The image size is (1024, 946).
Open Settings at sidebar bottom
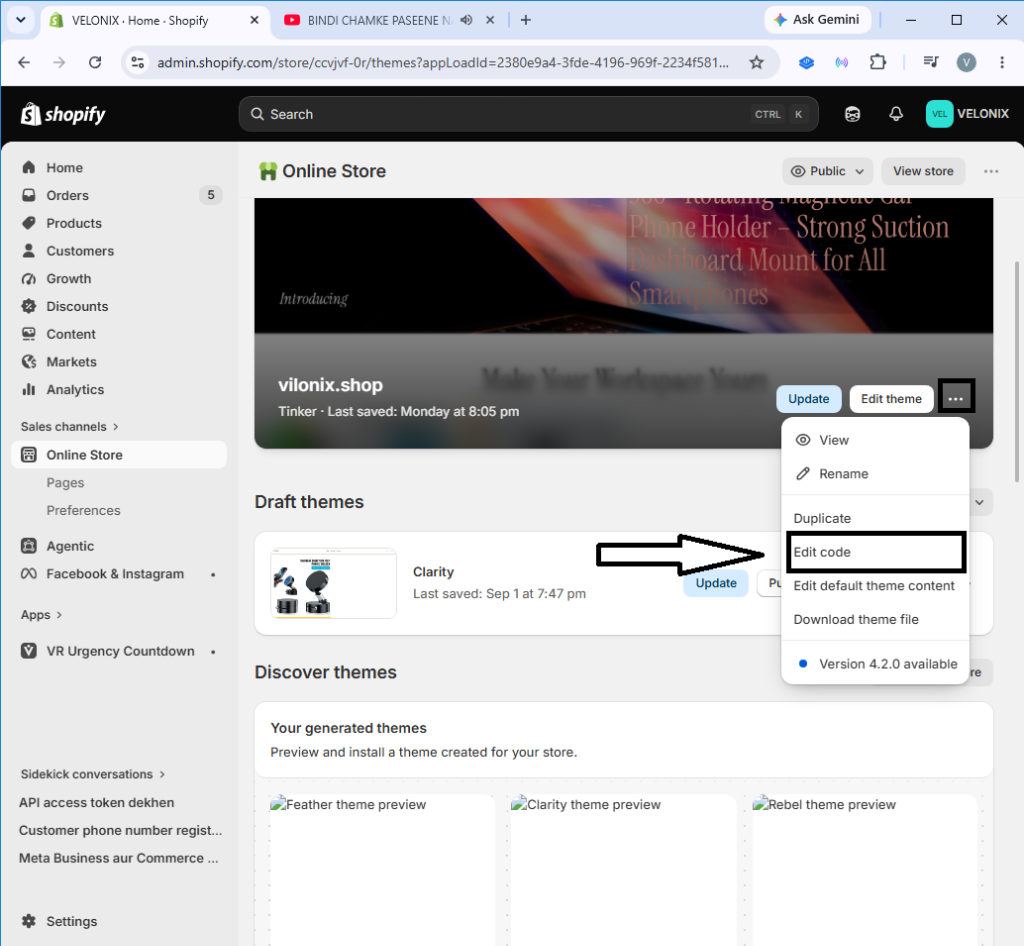click(x=71, y=921)
